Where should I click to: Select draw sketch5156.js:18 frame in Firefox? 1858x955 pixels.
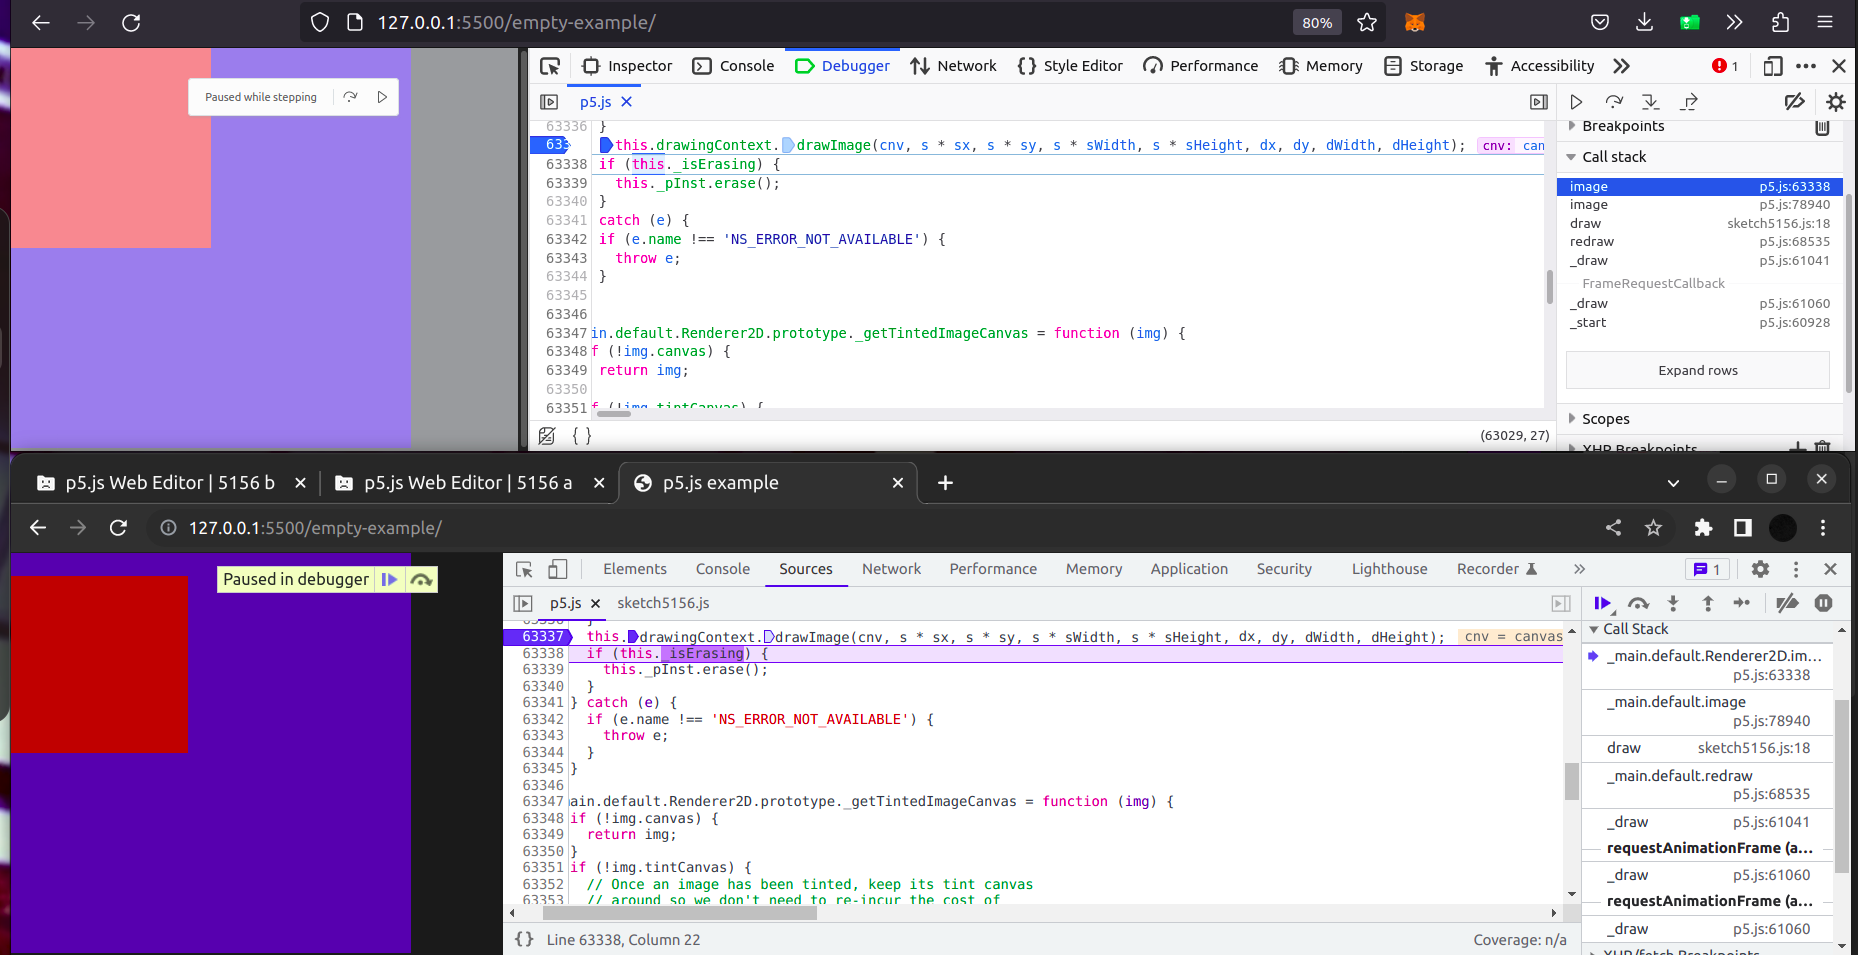pos(1700,224)
